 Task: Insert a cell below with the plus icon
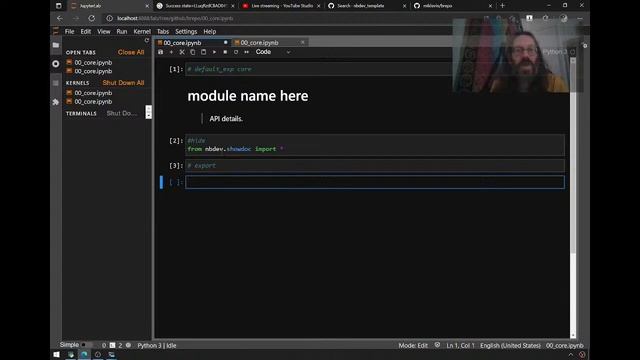click(x=171, y=52)
